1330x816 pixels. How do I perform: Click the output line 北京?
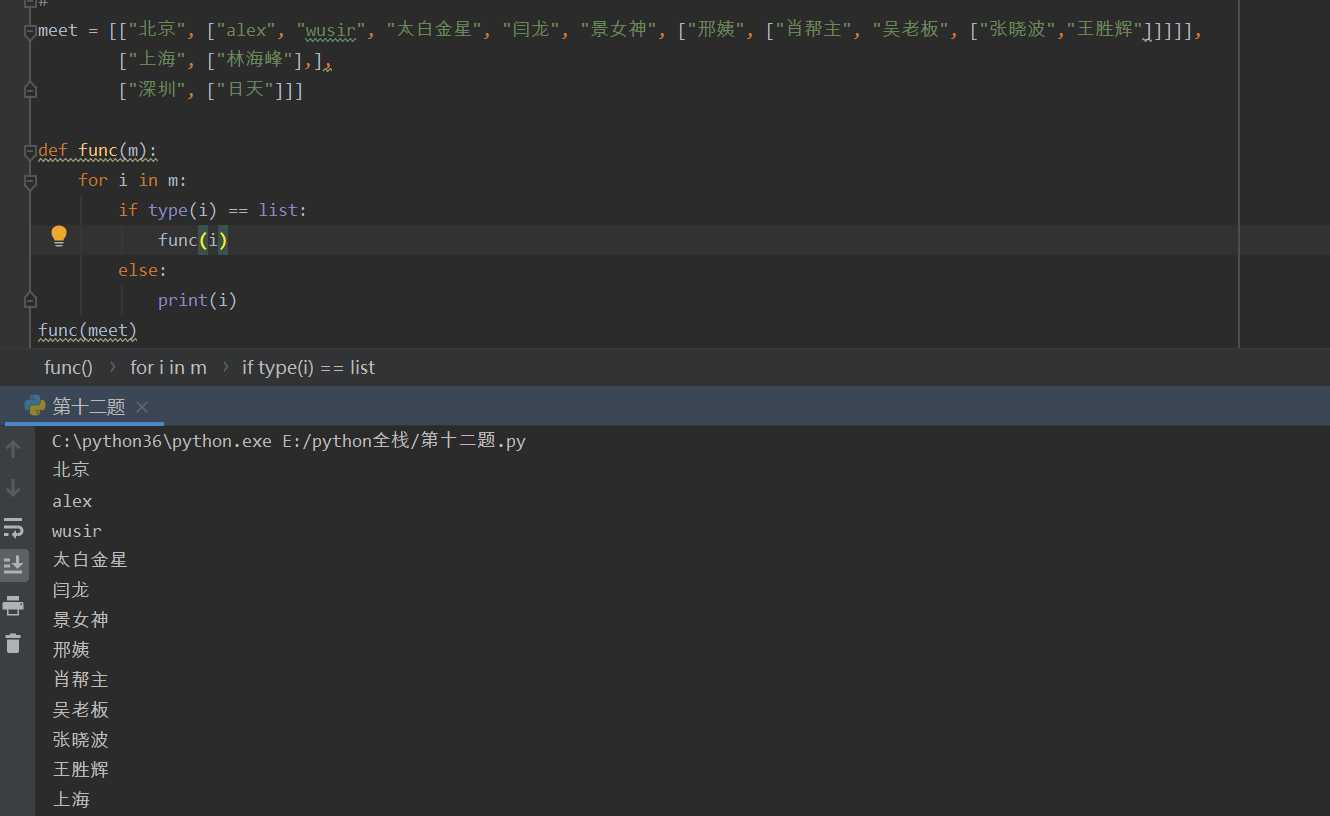(x=71, y=470)
